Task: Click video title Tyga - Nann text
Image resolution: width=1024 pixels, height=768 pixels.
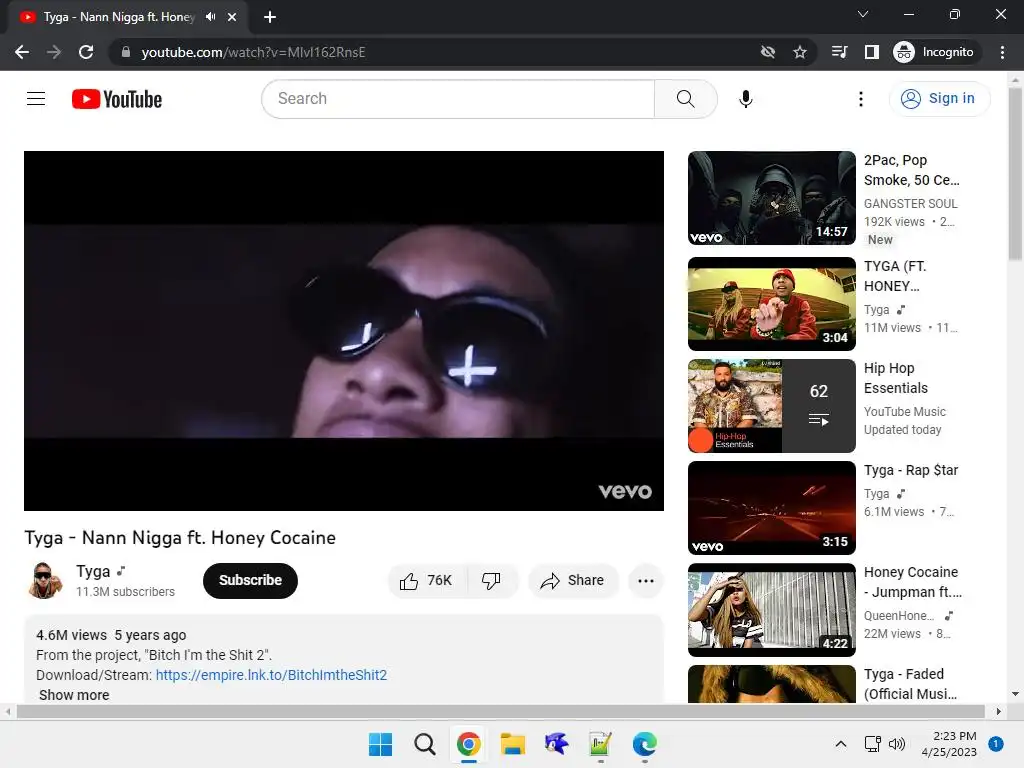Action: (x=180, y=537)
